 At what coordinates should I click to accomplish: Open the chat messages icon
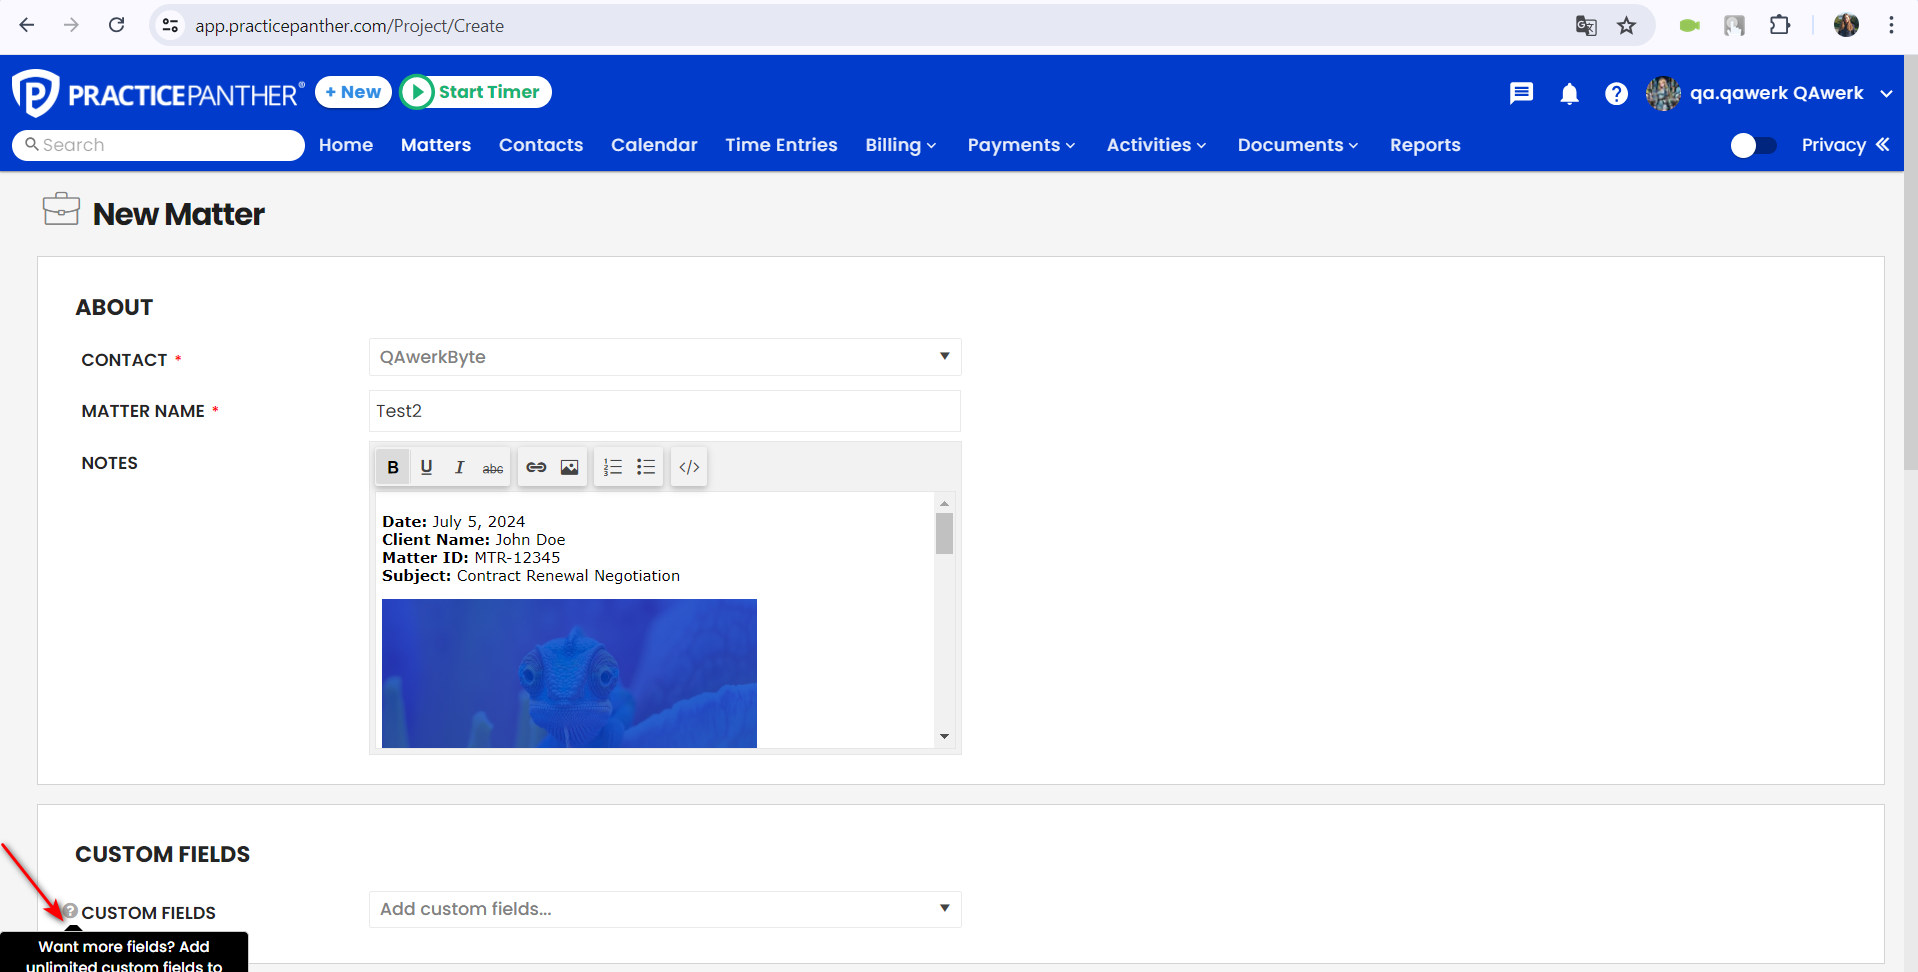point(1521,93)
